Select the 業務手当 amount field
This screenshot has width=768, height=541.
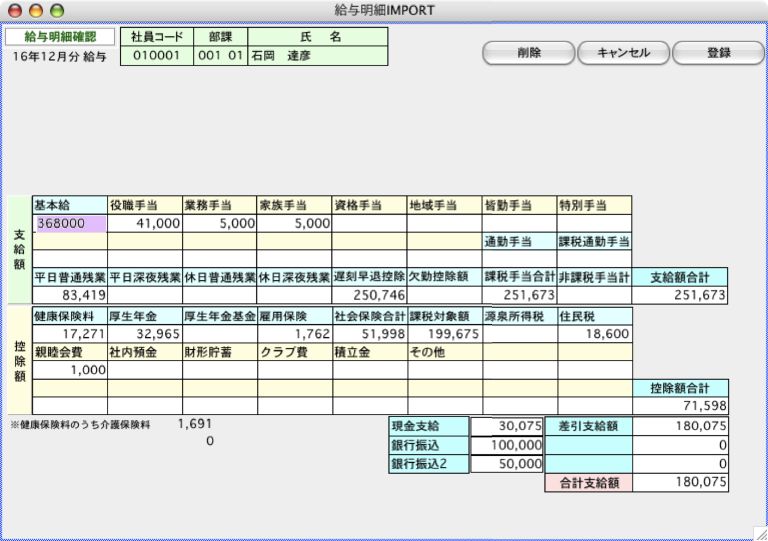219,224
